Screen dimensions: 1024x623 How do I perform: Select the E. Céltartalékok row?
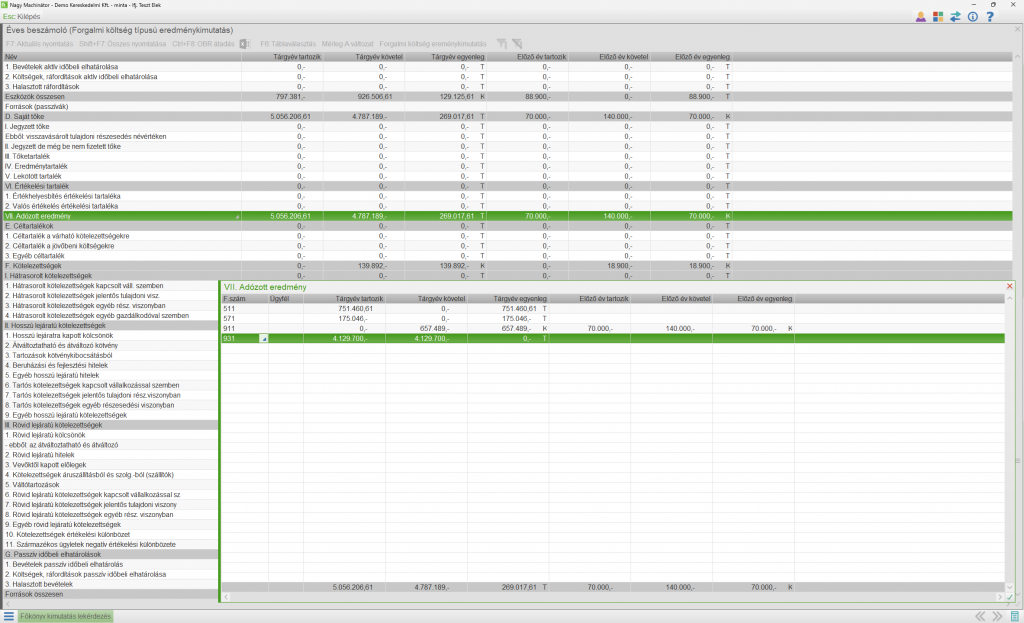(507, 226)
